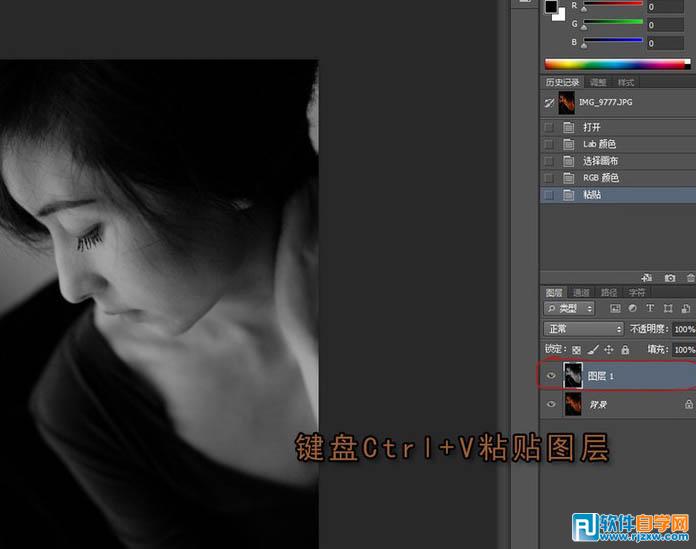This screenshot has height=549, width=696.
Task: Switch to the 路径 paths tab
Action: [x=609, y=292]
